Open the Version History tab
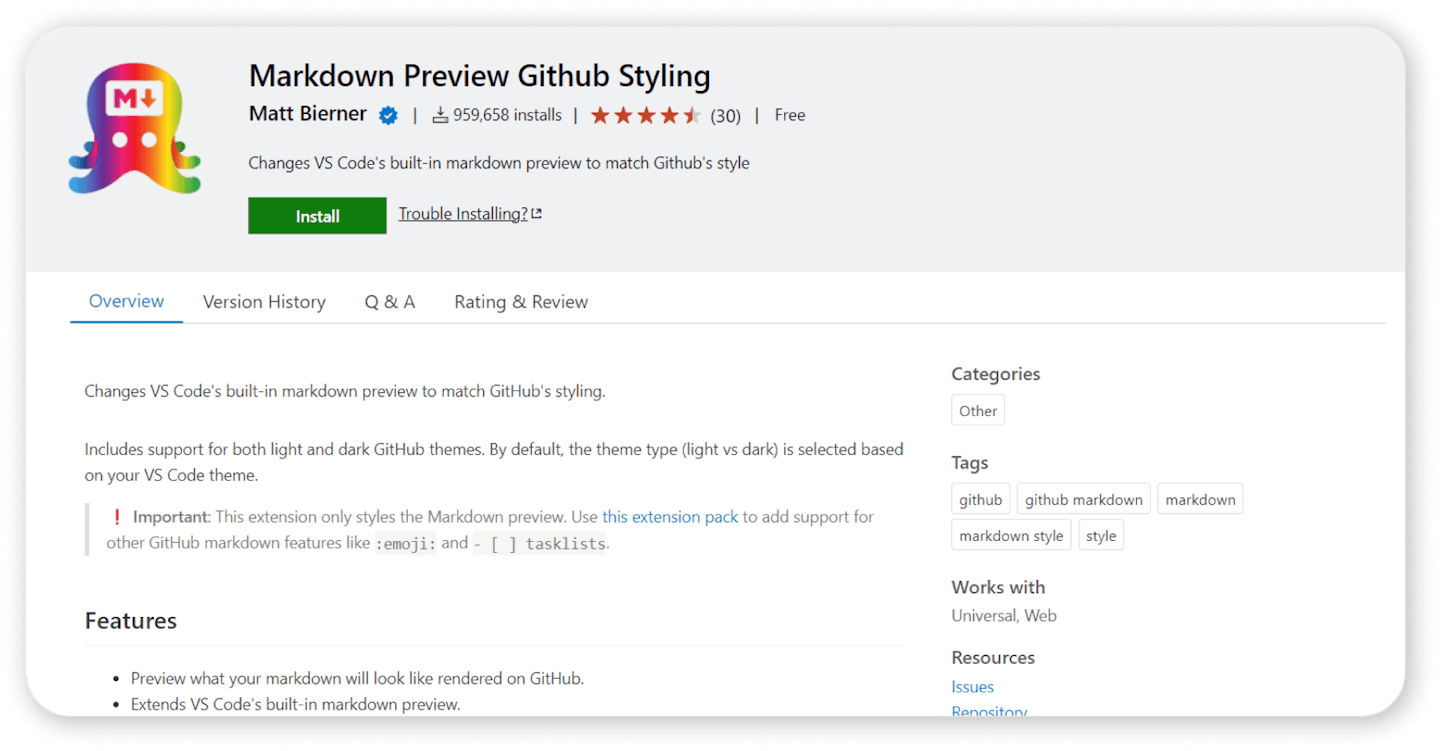Image resolution: width=1440 pixels, height=751 pixels. 264,302
